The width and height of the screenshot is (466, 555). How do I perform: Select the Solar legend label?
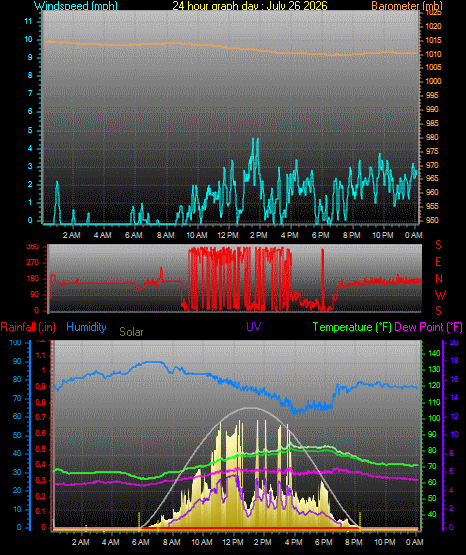coord(131,332)
